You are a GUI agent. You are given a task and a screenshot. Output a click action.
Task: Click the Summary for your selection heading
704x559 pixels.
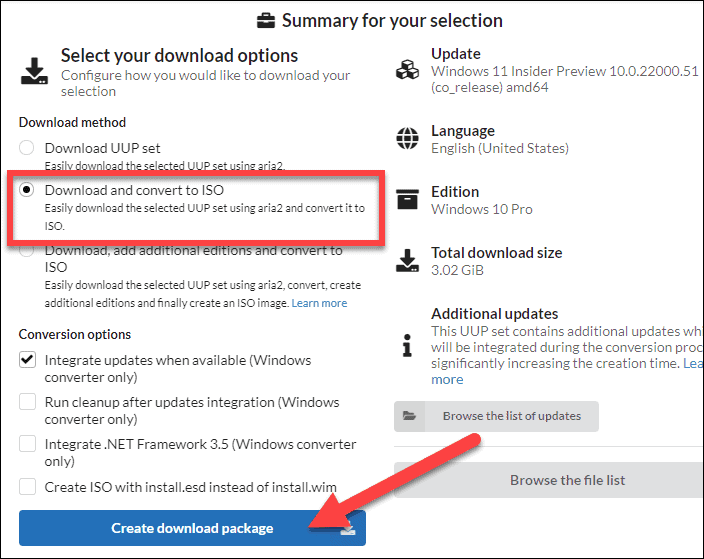click(x=391, y=21)
